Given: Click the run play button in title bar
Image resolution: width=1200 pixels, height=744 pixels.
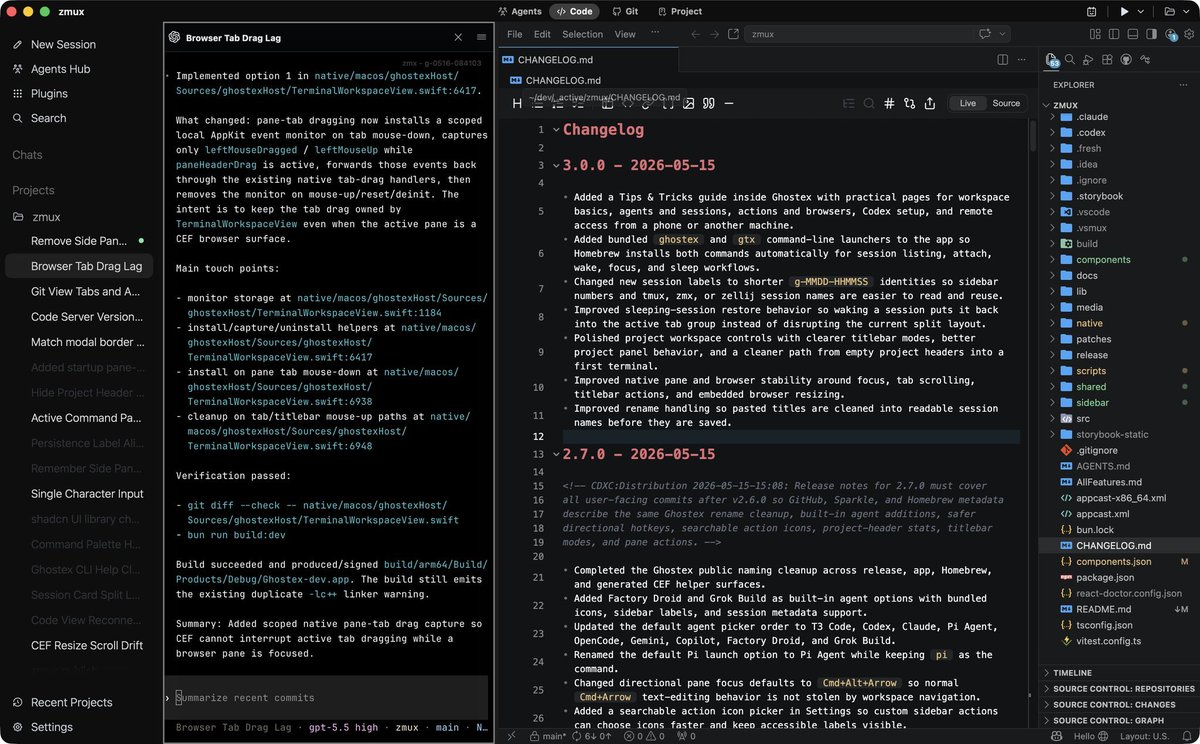Looking at the screenshot, I should [x=1125, y=11].
